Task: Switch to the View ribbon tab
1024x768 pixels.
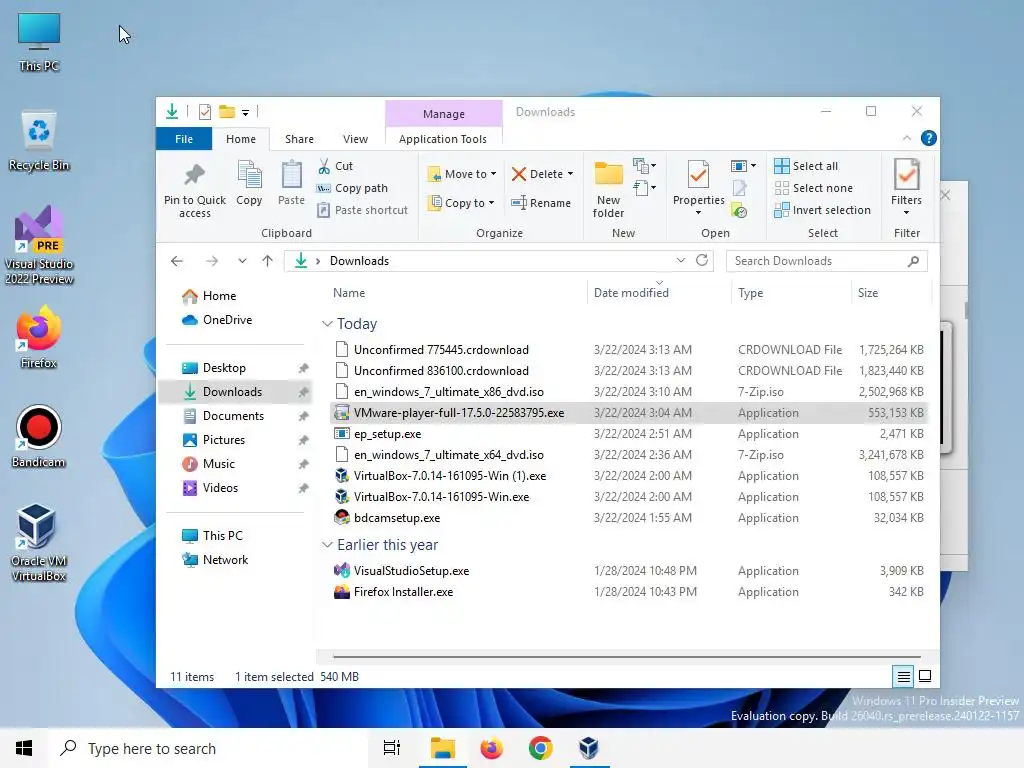Action: click(355, 139)
